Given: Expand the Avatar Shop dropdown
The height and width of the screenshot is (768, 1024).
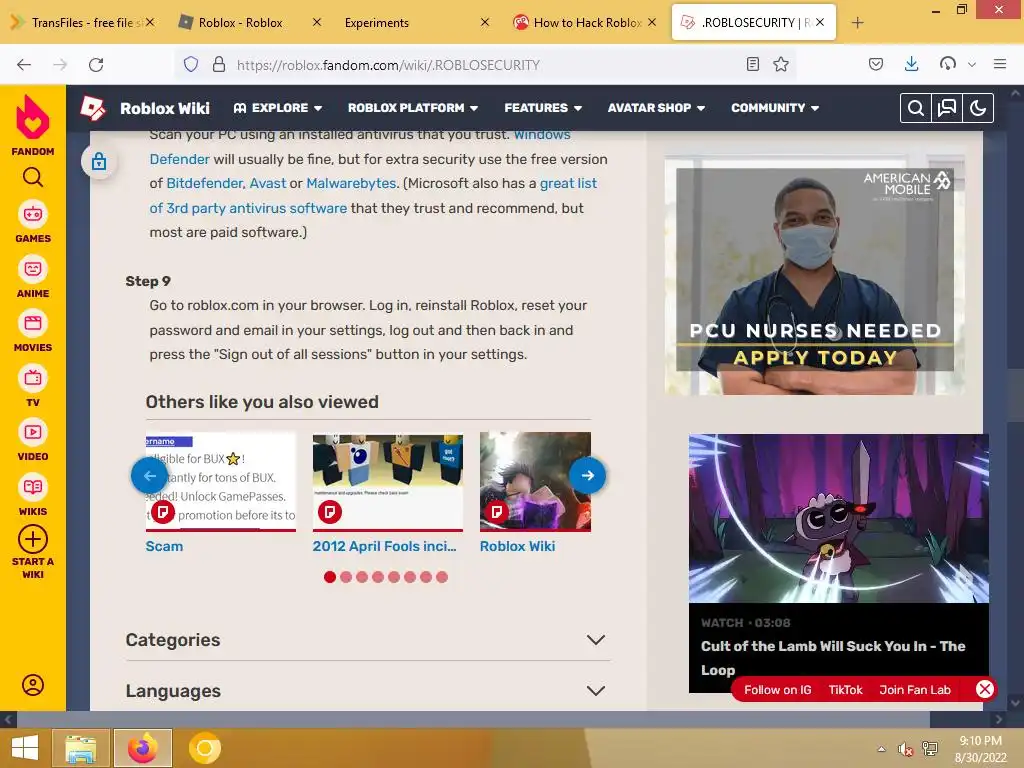Looking at the screenshot, I should pos(656,108).
